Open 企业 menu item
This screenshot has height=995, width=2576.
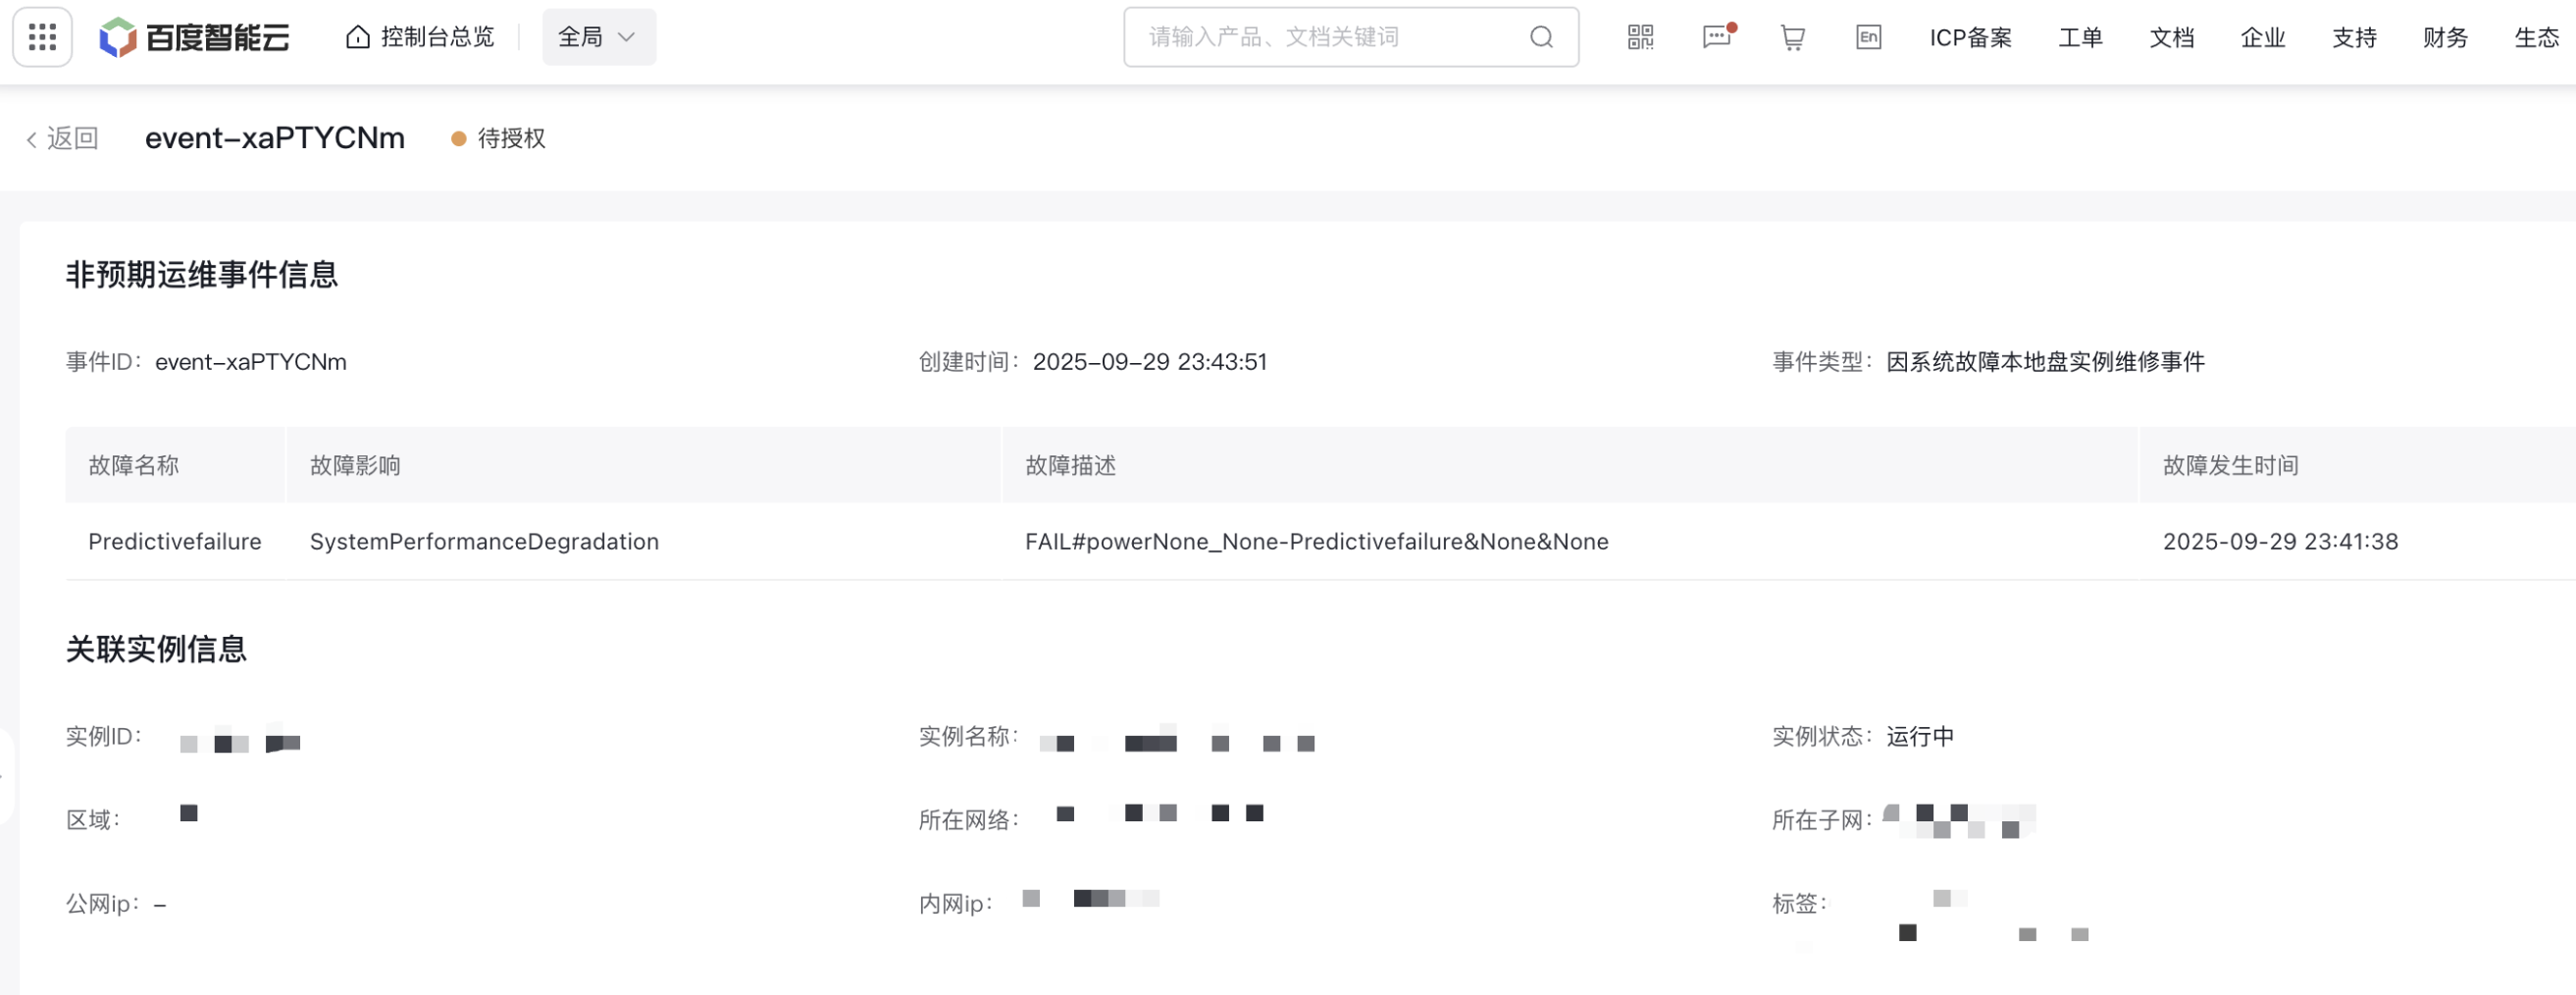(x=2262, y=38)
